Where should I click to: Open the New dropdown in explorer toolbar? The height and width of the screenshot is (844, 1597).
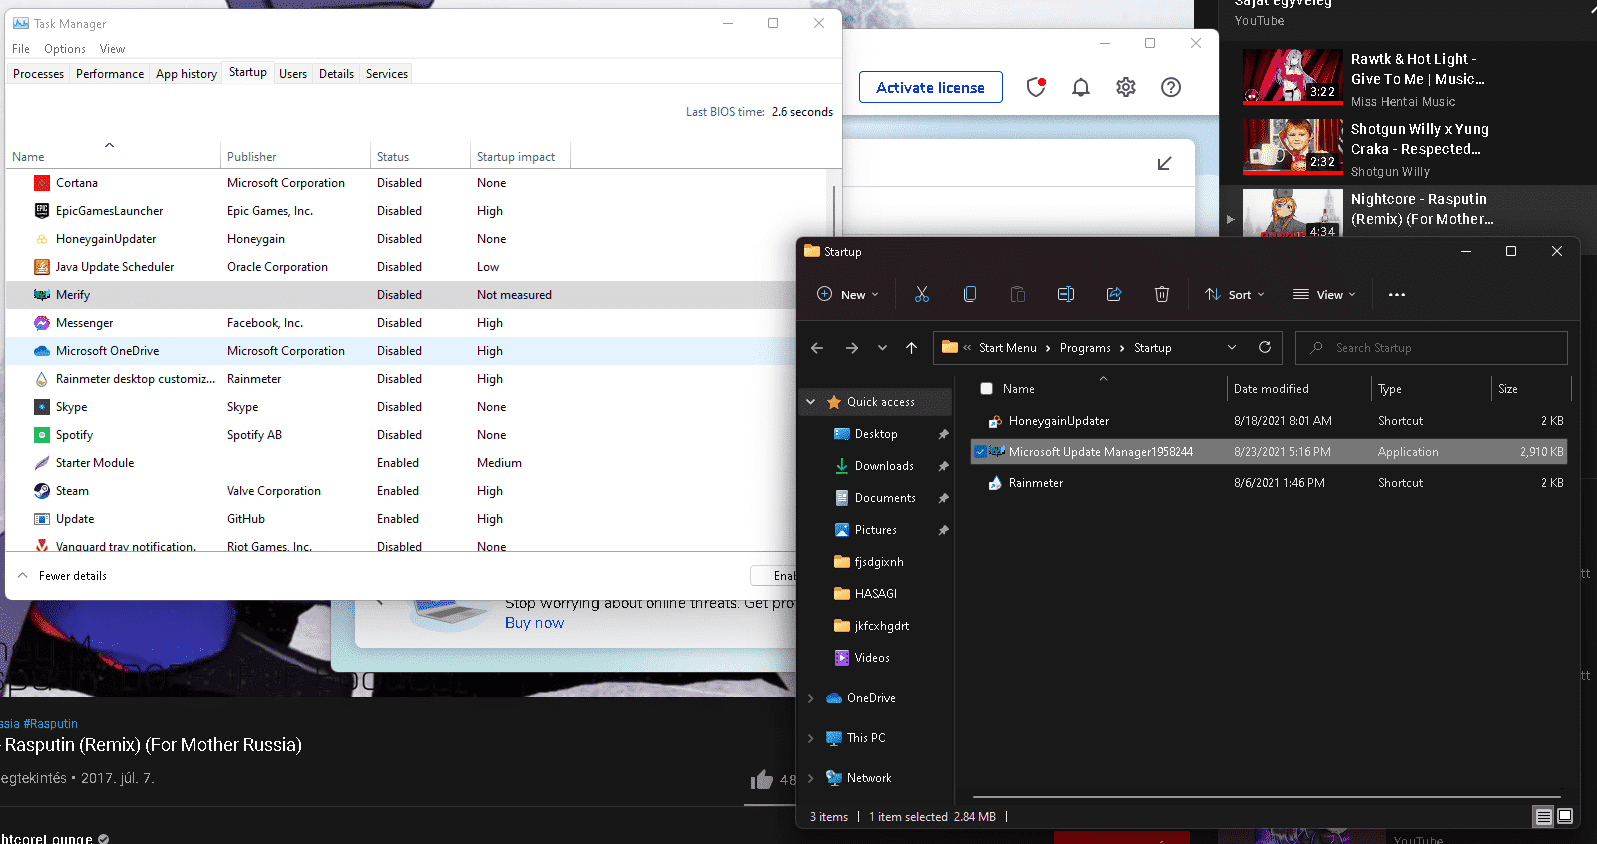click(x=848, y=294)
